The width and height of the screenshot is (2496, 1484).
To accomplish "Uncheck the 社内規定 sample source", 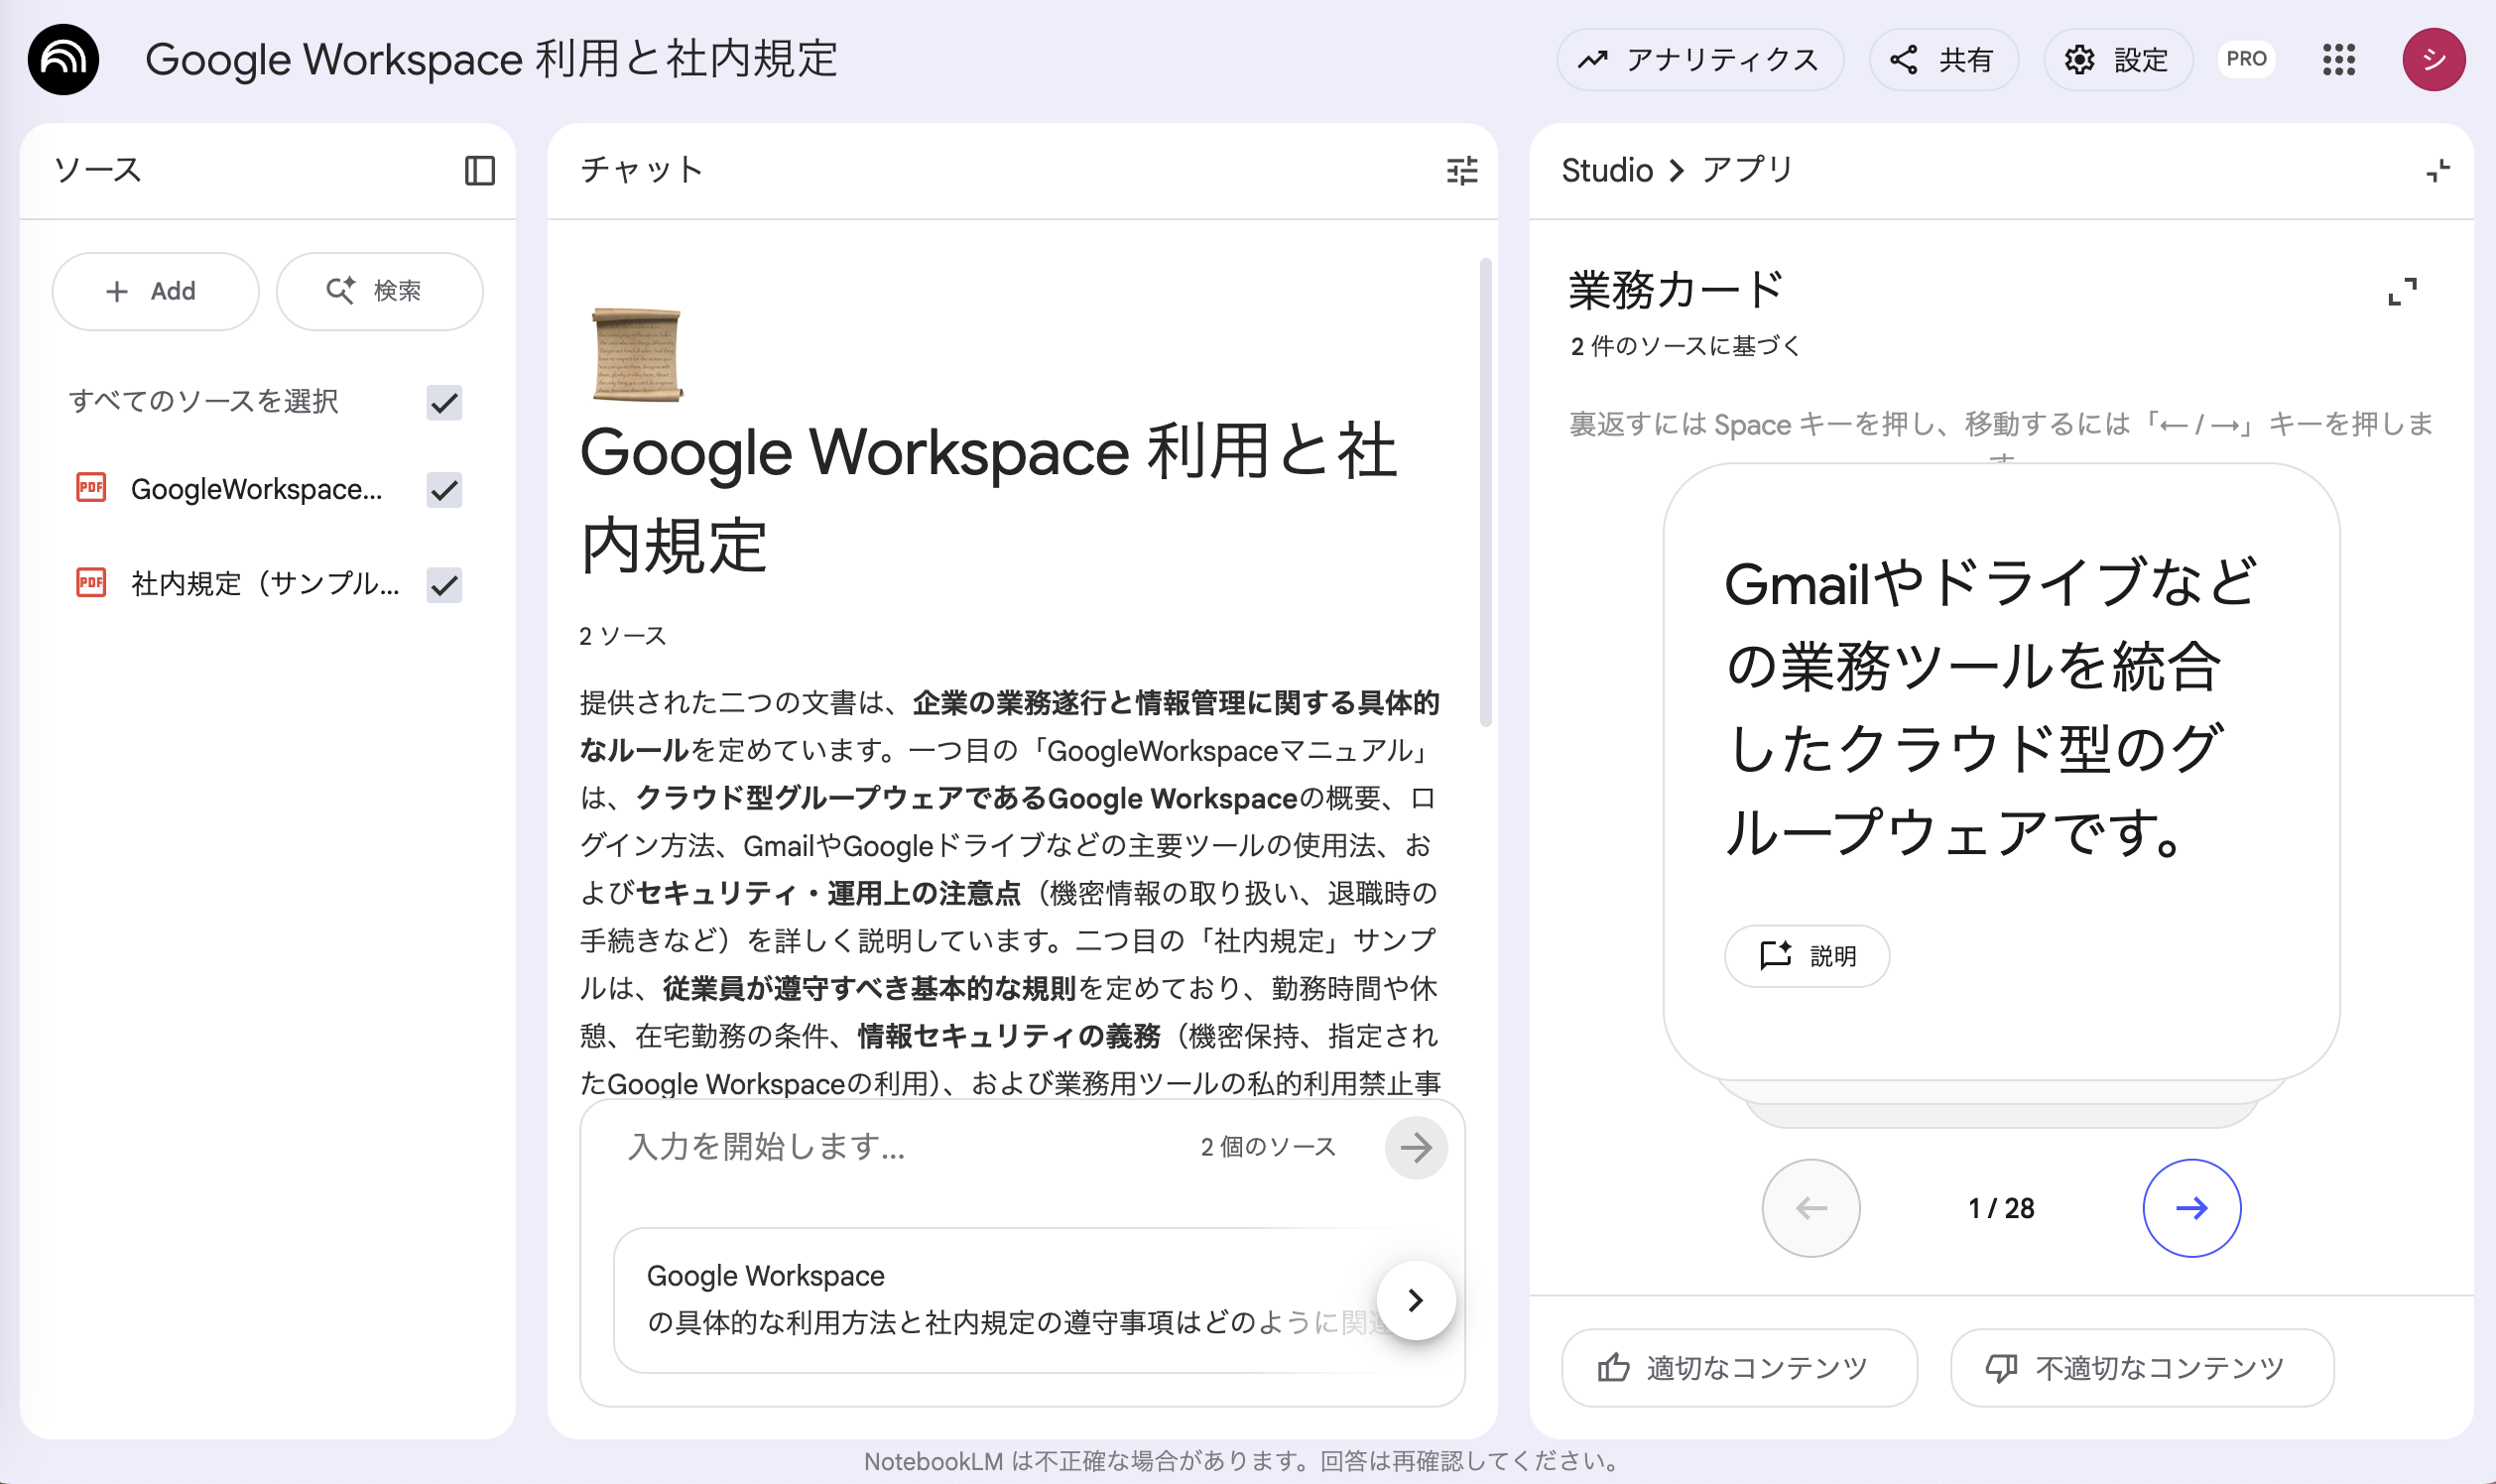I will (x=444, y=585).
